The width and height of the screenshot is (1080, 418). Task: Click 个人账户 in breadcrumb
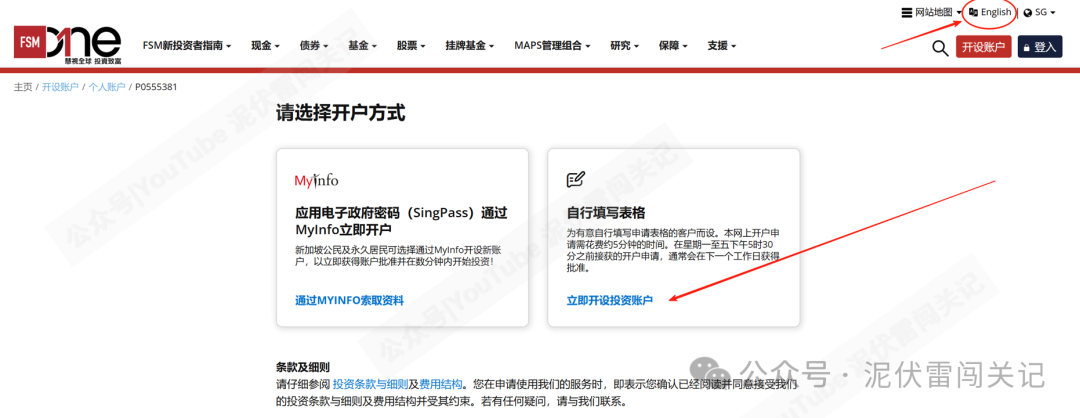107,87
